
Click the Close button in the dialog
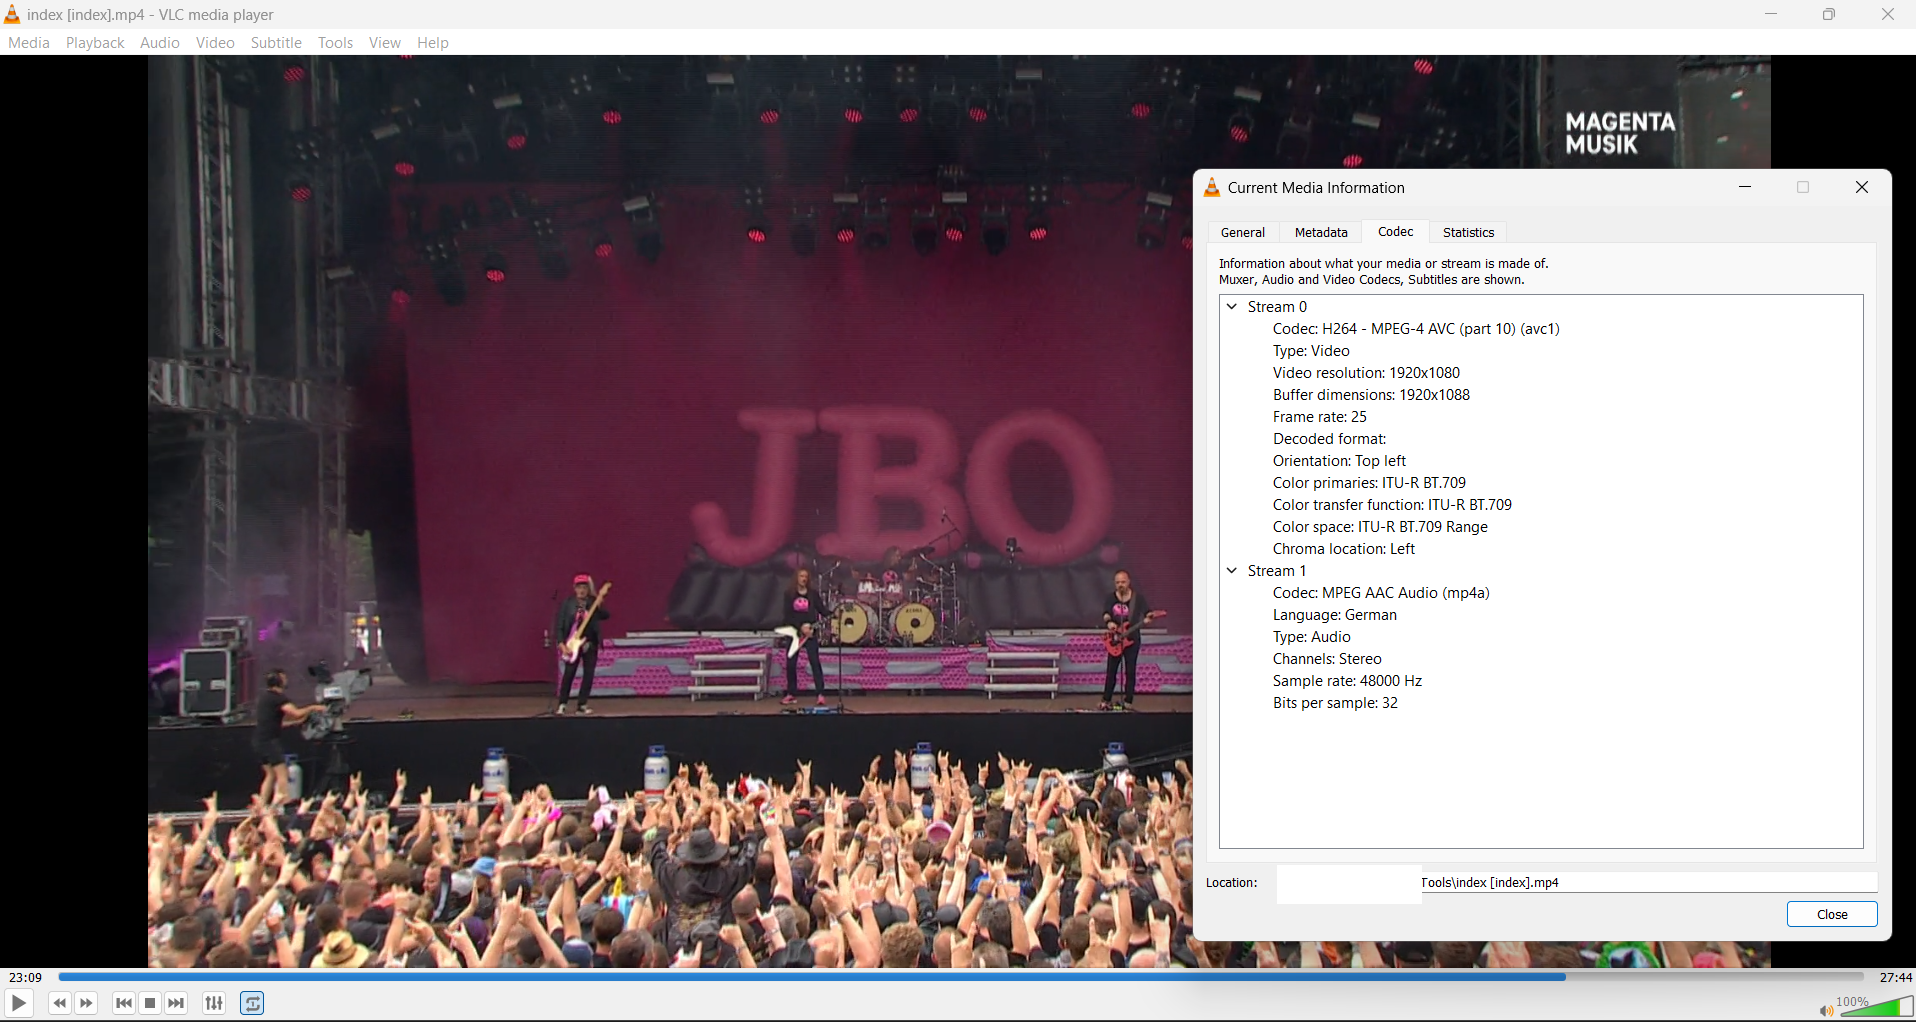1832,914
